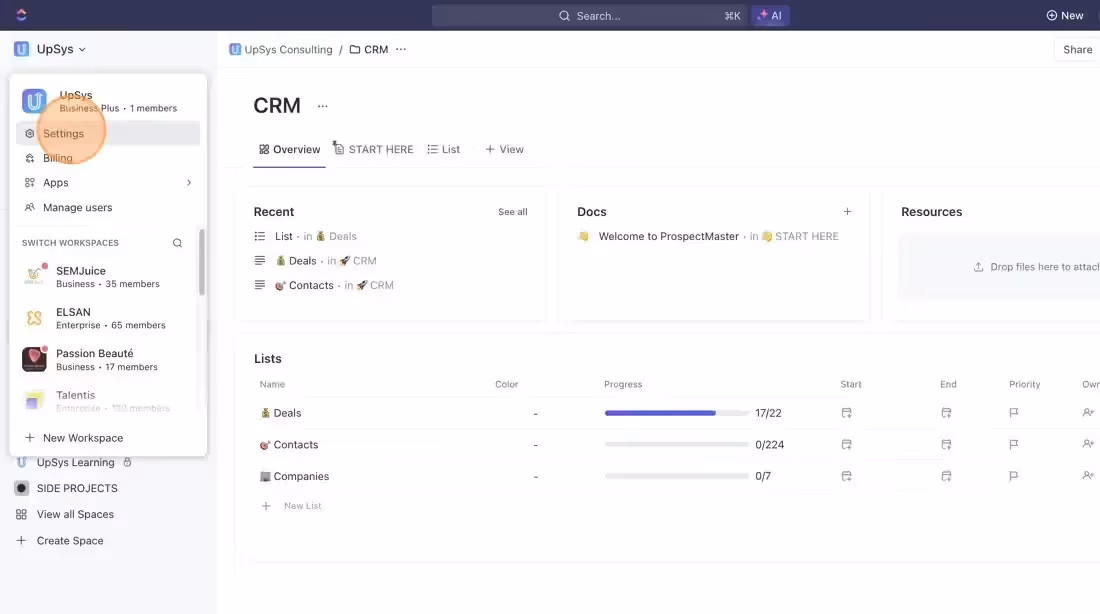The width and height of the screenshot is (1100, 614).
Task: Click the plus icon to create a Doc
Action: click(847, 211)
